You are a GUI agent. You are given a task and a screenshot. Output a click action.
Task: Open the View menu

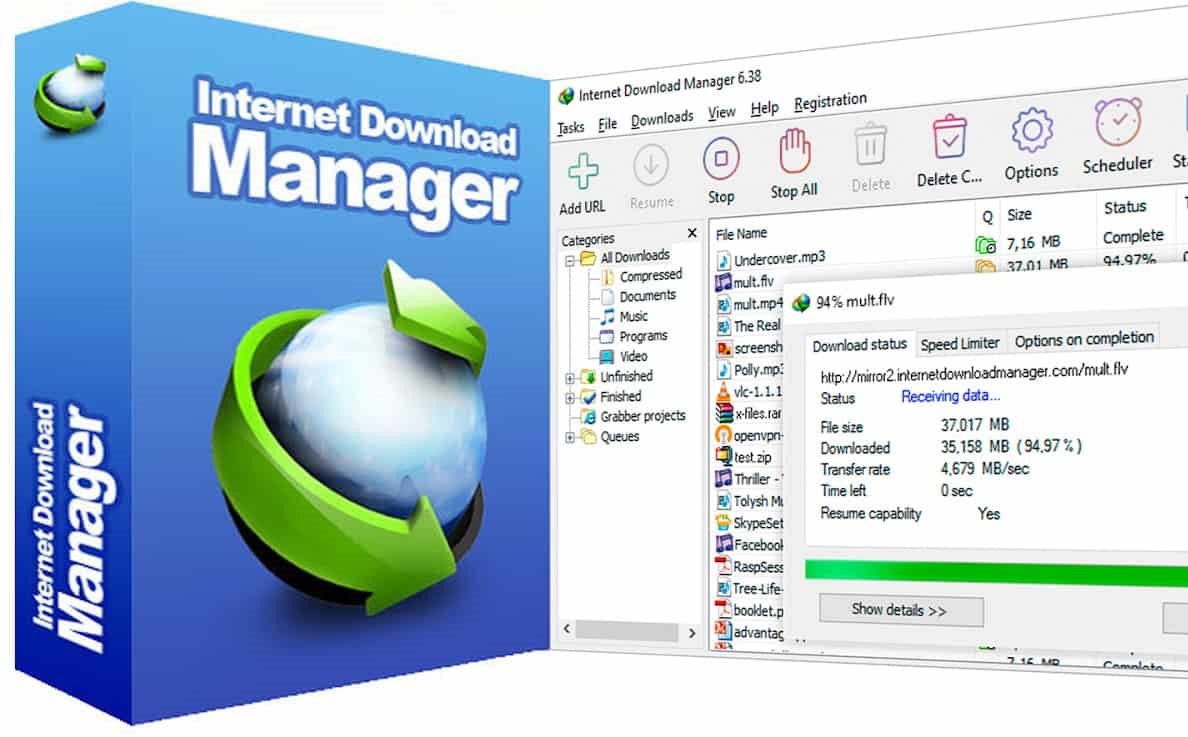pyautogui.click(x=721, y=113)
